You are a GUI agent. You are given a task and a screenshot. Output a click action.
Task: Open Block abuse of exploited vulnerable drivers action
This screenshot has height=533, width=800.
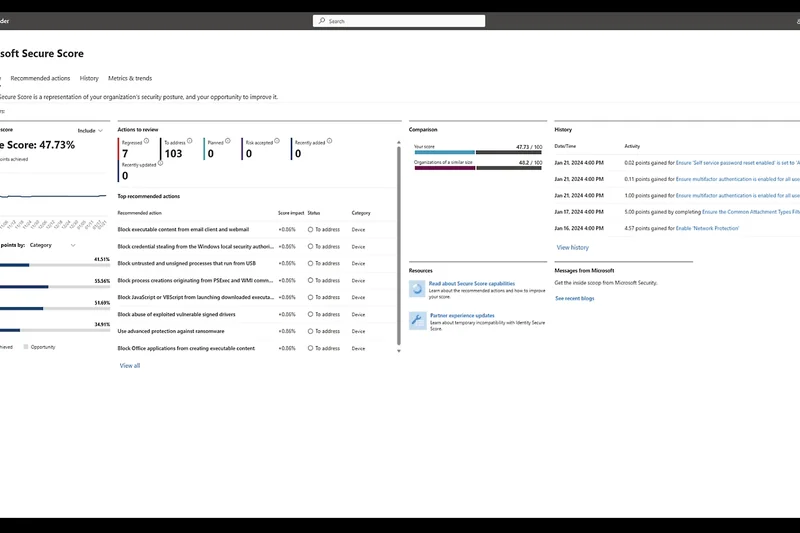pos(177,314)
